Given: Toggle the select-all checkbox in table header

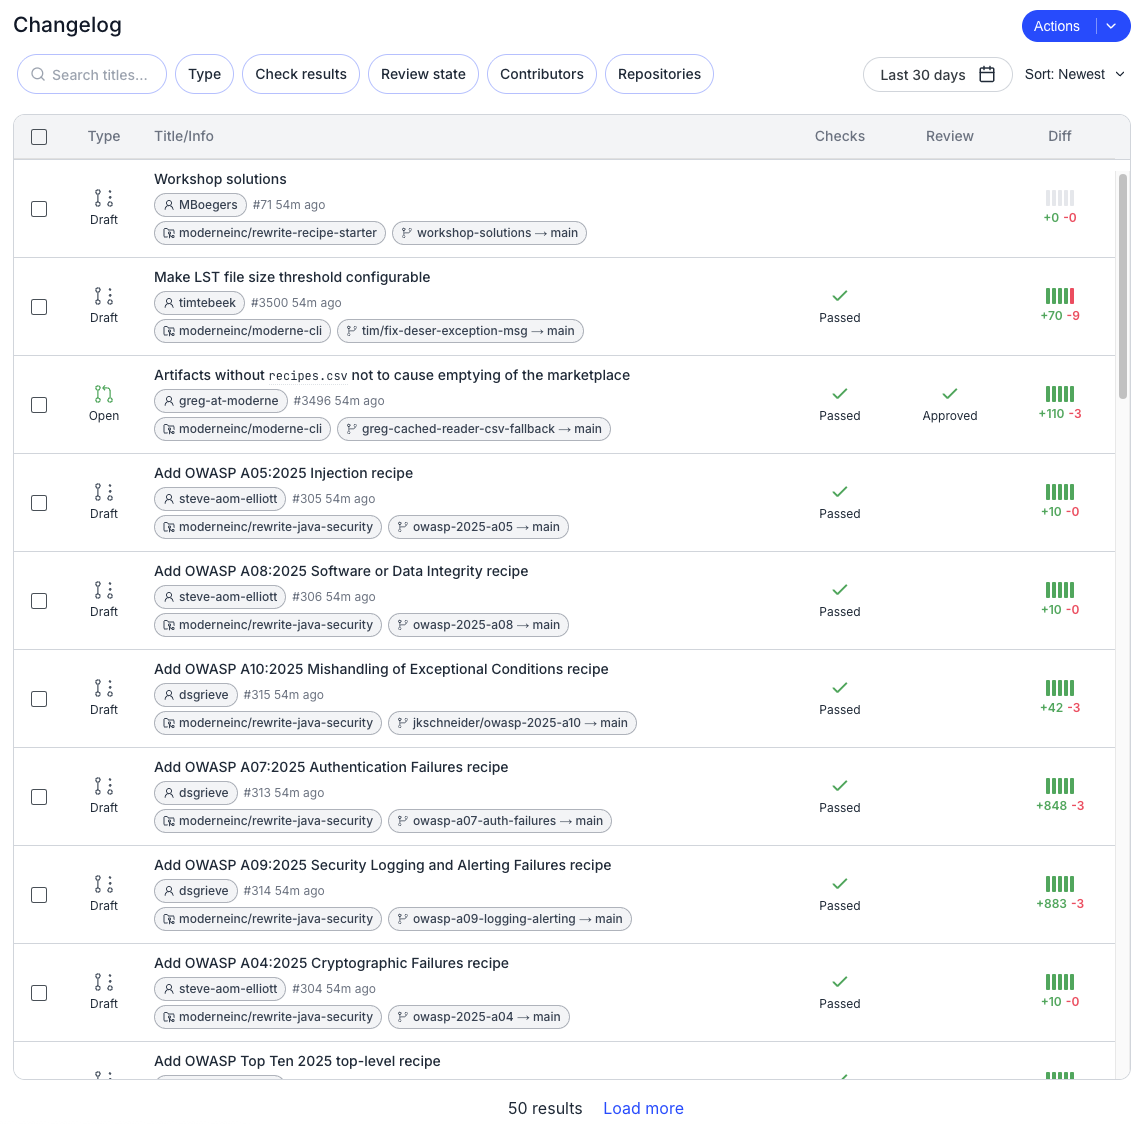Looking at the screenshot, I should click(x=39, y=137).
